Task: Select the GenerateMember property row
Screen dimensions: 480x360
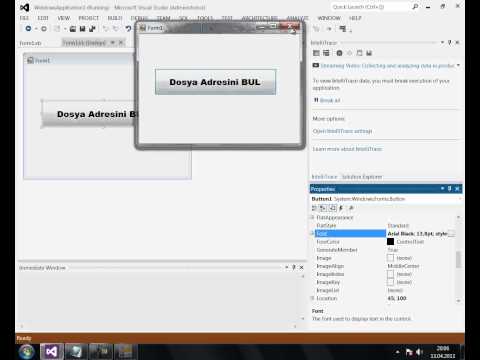Action: point(383,250)
